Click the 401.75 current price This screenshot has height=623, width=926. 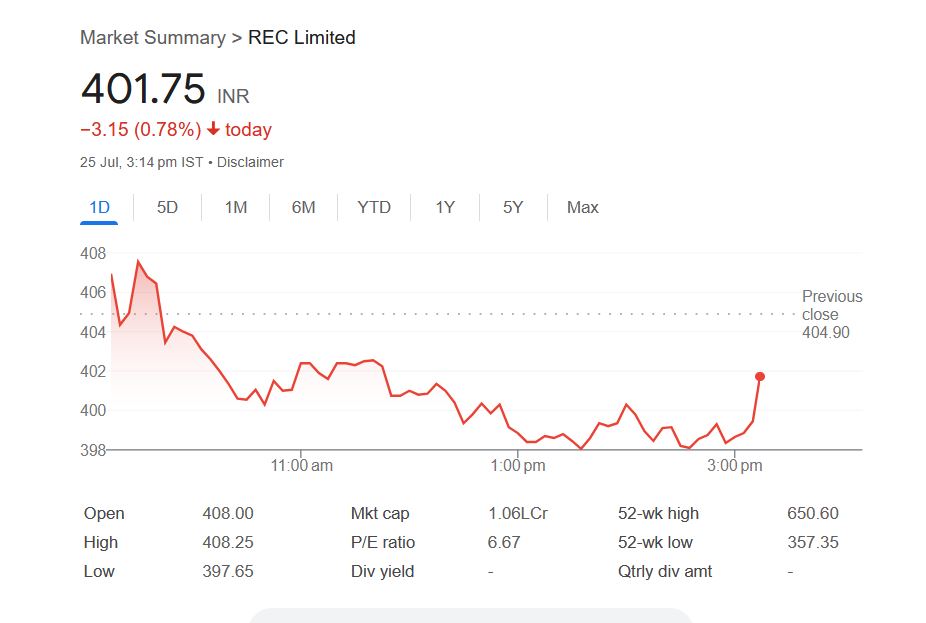click(143, 89)
